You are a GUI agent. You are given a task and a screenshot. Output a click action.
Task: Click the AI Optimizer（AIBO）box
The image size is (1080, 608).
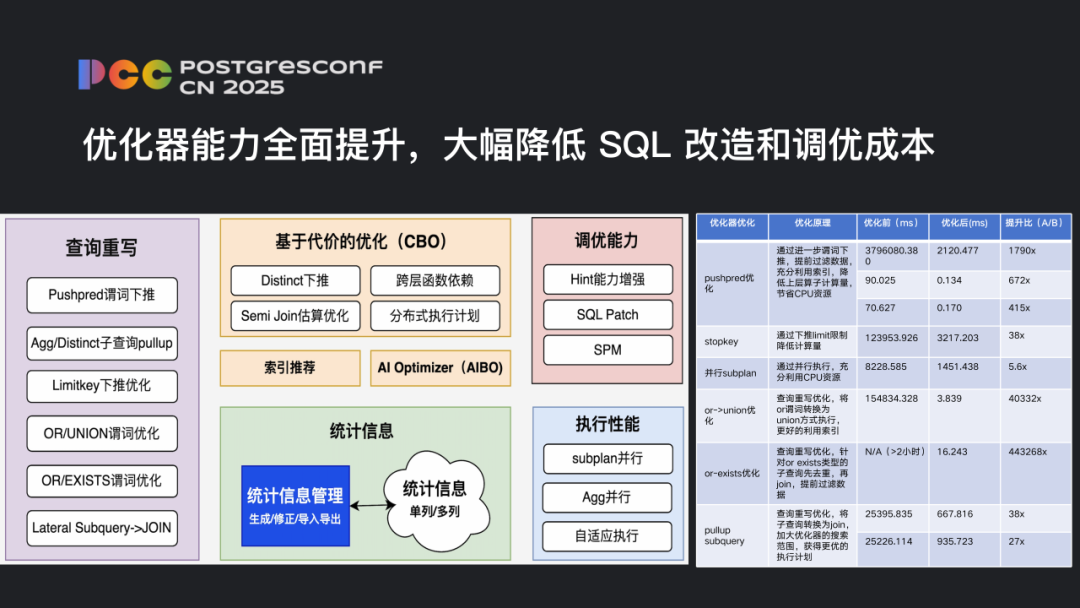click(440, 368)
